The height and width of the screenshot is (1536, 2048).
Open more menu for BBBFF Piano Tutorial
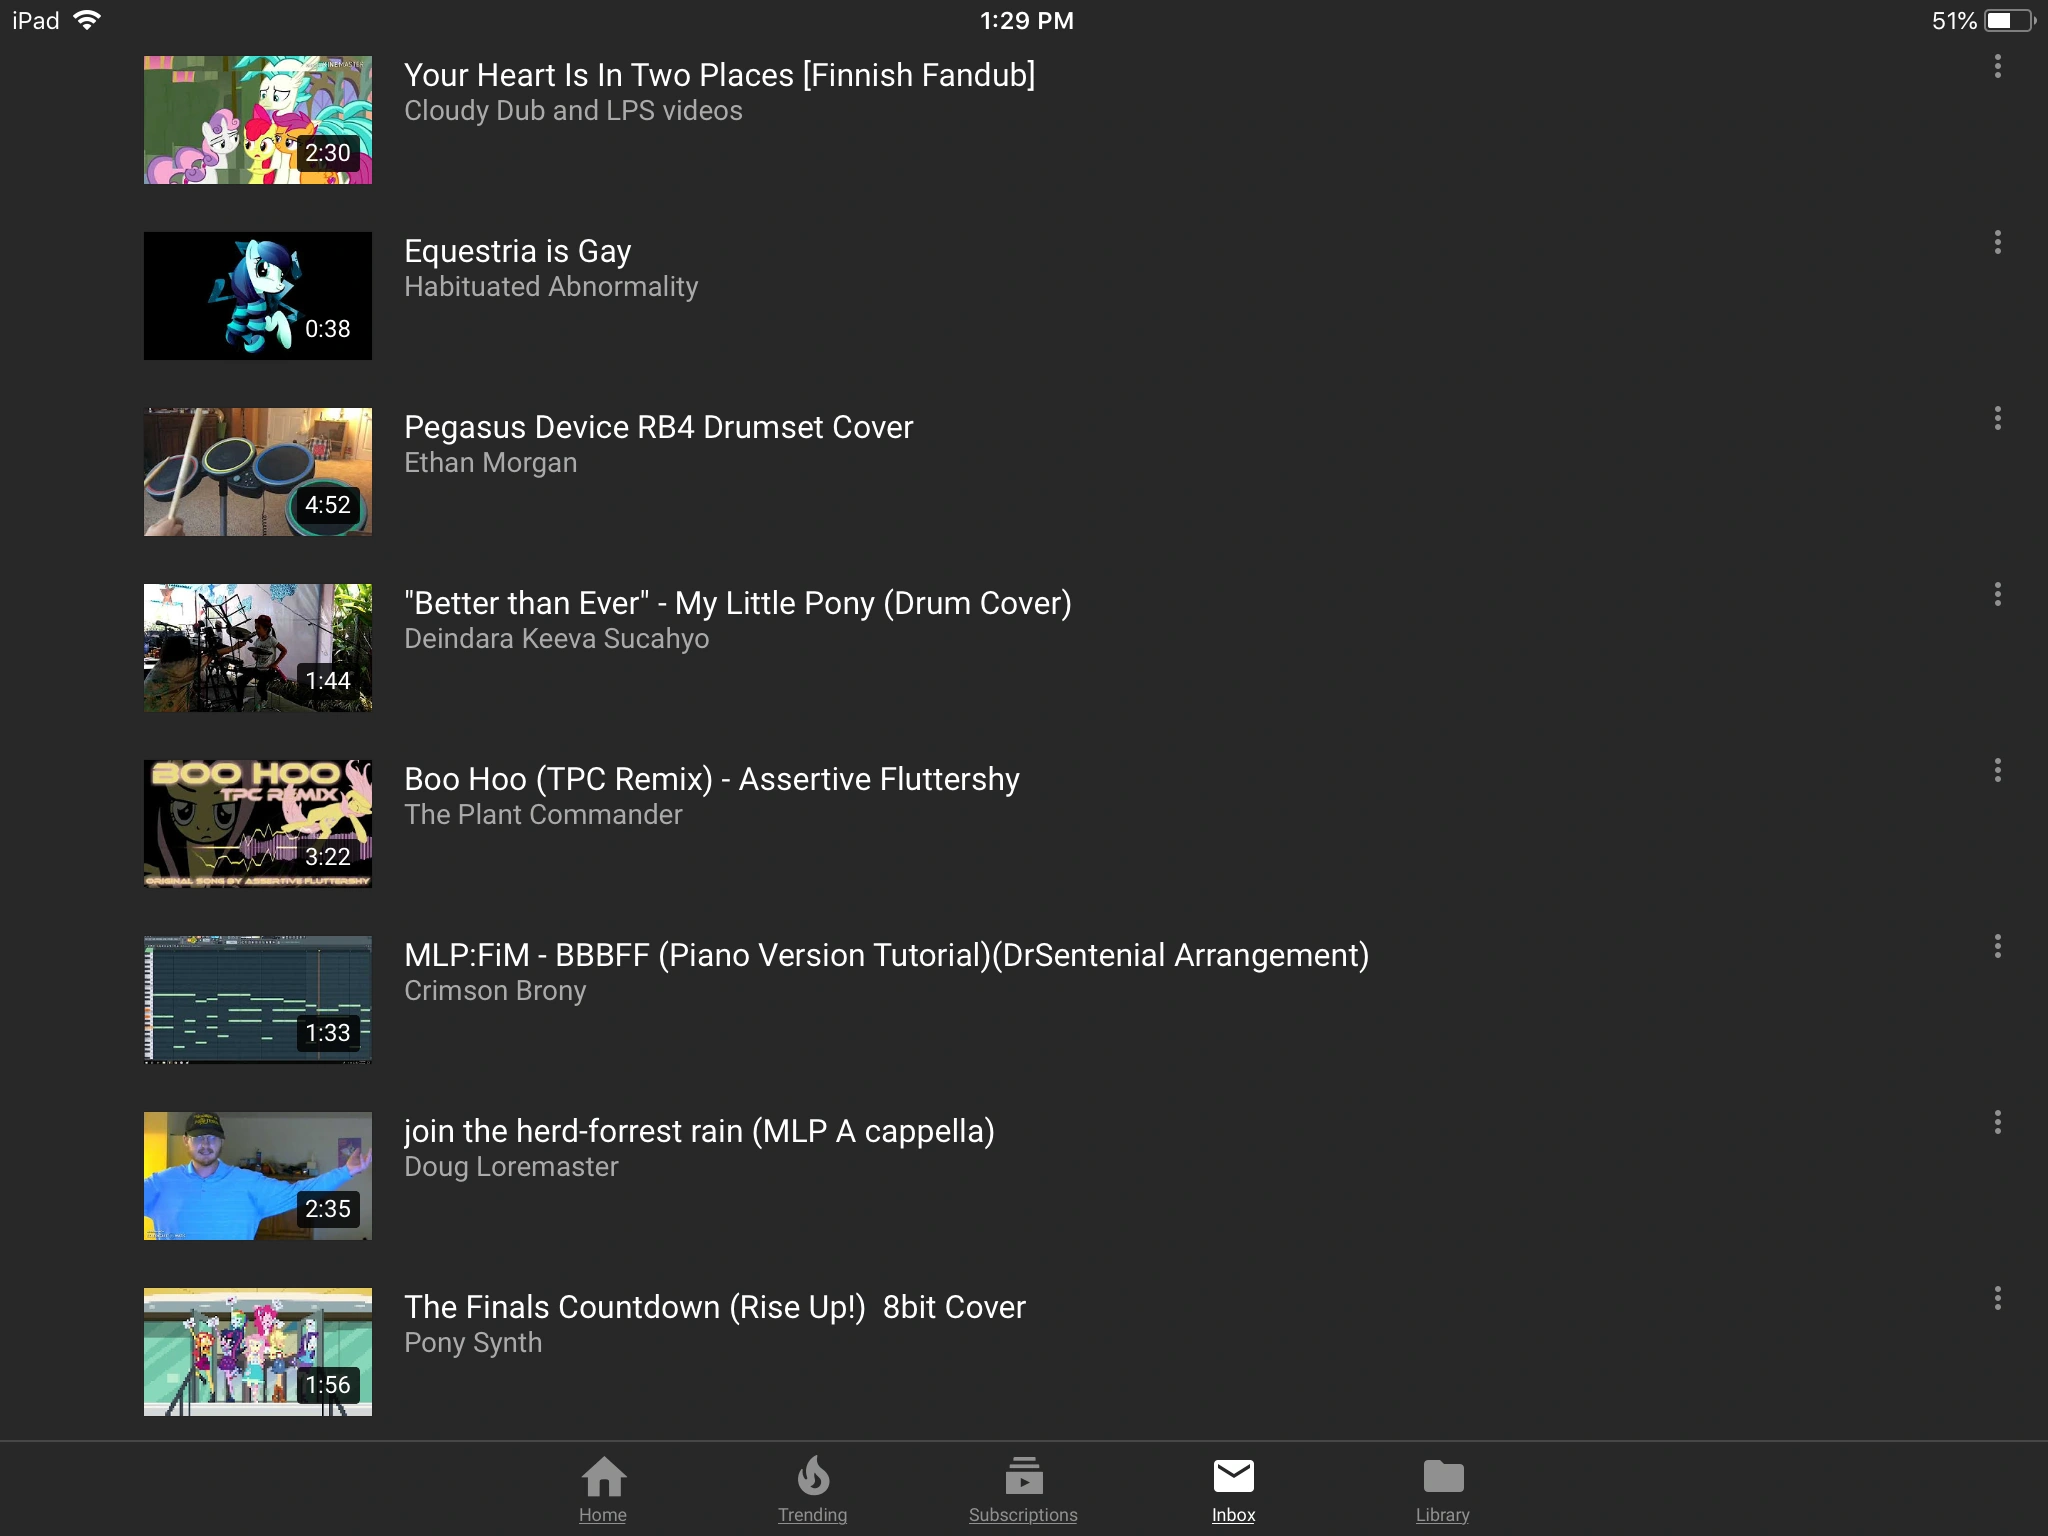[x=1997, y=947]
